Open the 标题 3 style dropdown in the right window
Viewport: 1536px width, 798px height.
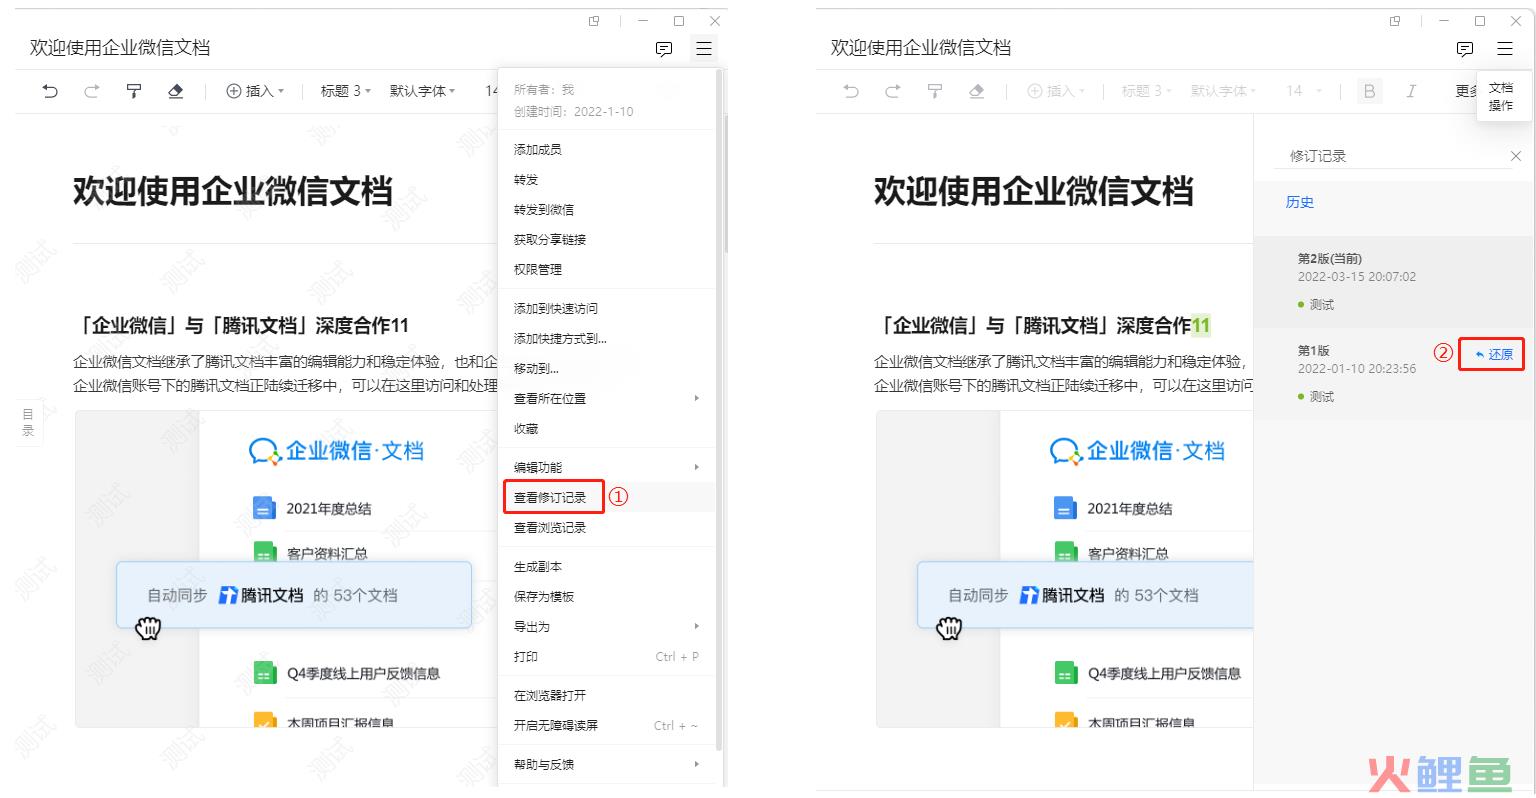pyautogui.click(x=1147, y=91)
